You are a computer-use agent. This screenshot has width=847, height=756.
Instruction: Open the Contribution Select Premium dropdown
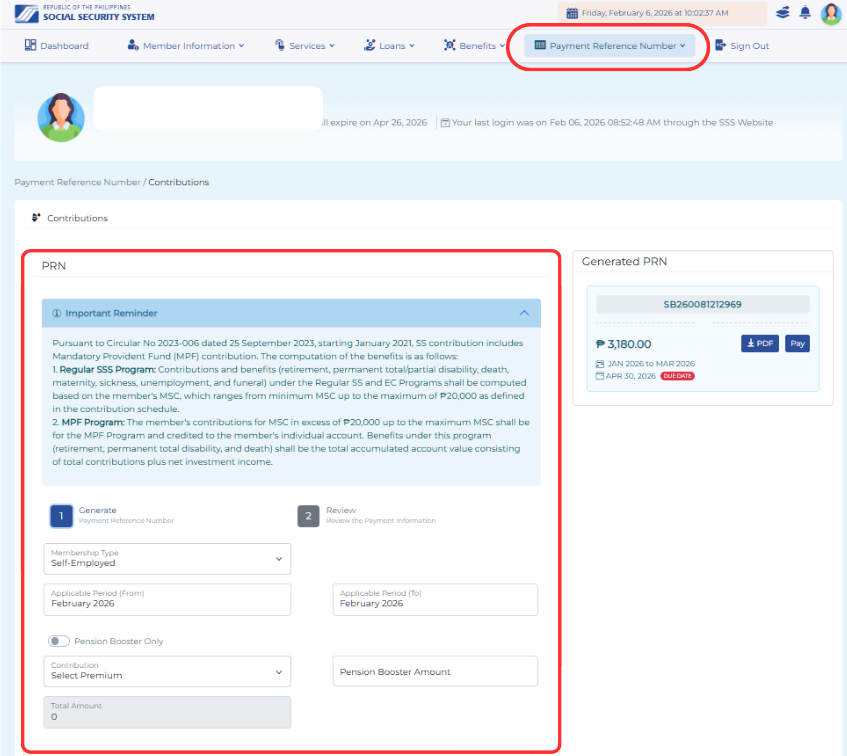[167, 671]
